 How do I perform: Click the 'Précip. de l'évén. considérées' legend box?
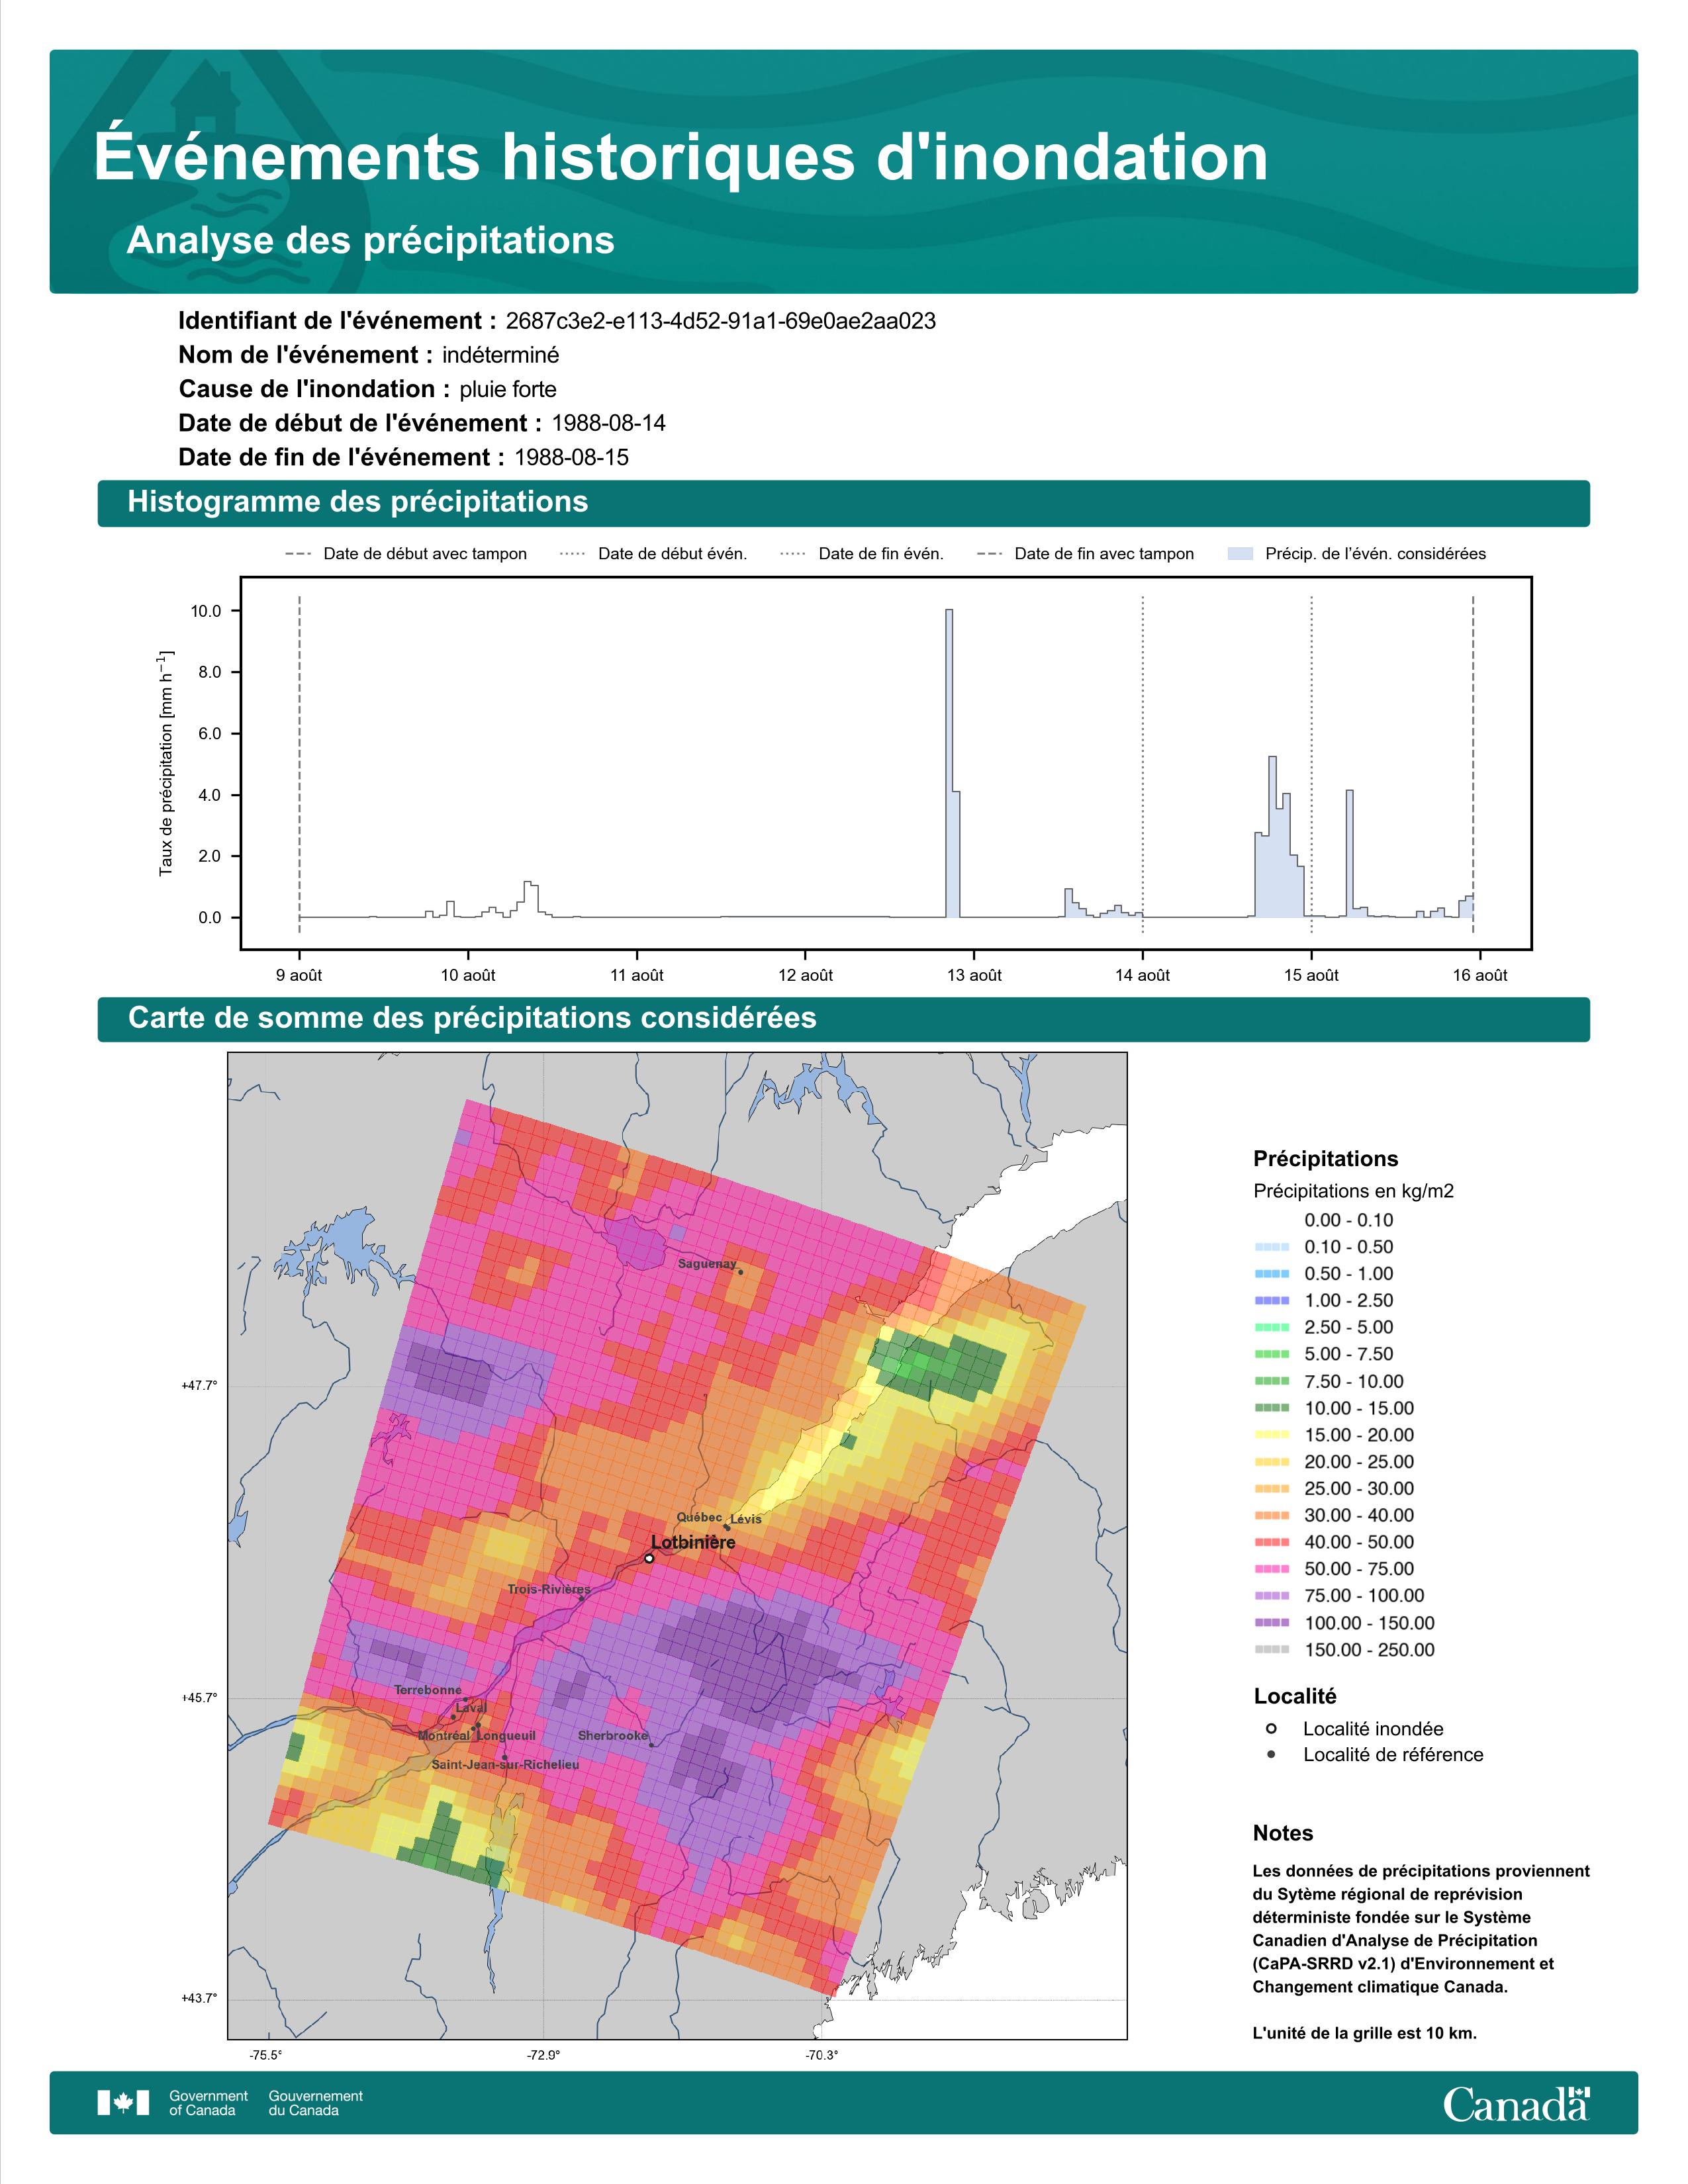[1240, 553]
